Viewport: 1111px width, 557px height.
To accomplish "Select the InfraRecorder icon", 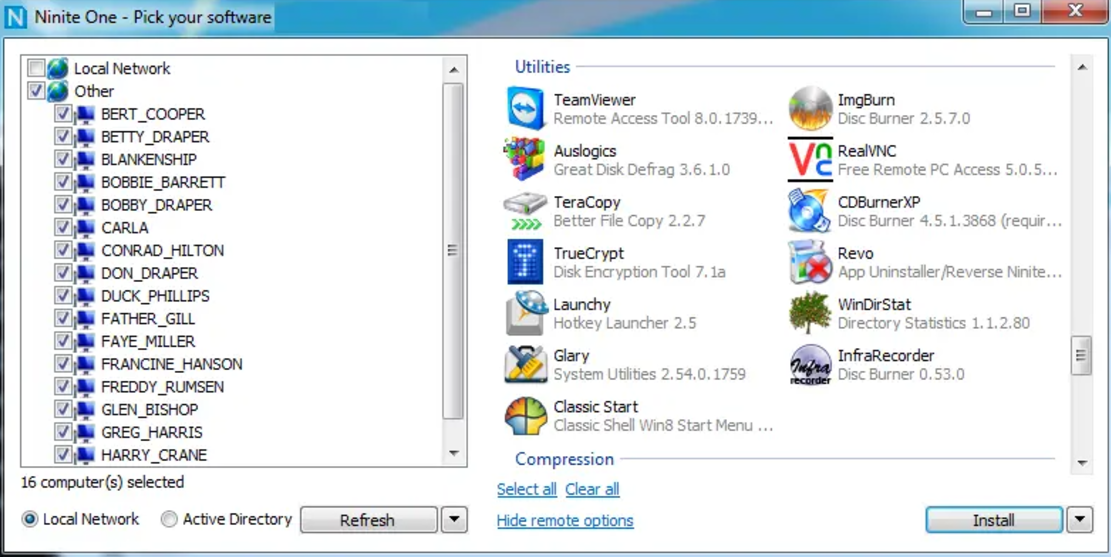I will pyautogui.click(x=811, y=364).
